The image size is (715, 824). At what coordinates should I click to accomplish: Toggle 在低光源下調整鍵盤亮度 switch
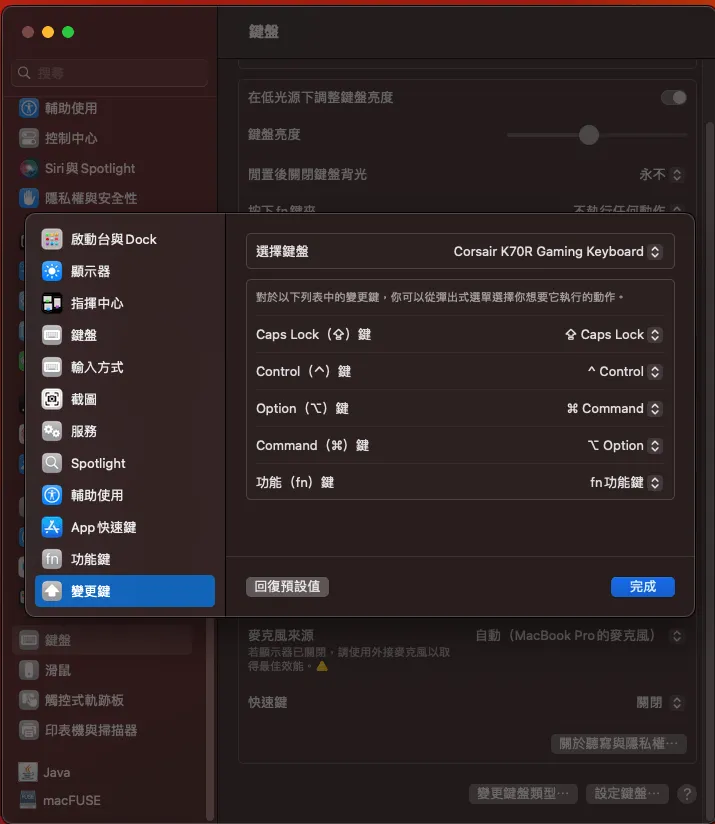(x=674, y=98)
